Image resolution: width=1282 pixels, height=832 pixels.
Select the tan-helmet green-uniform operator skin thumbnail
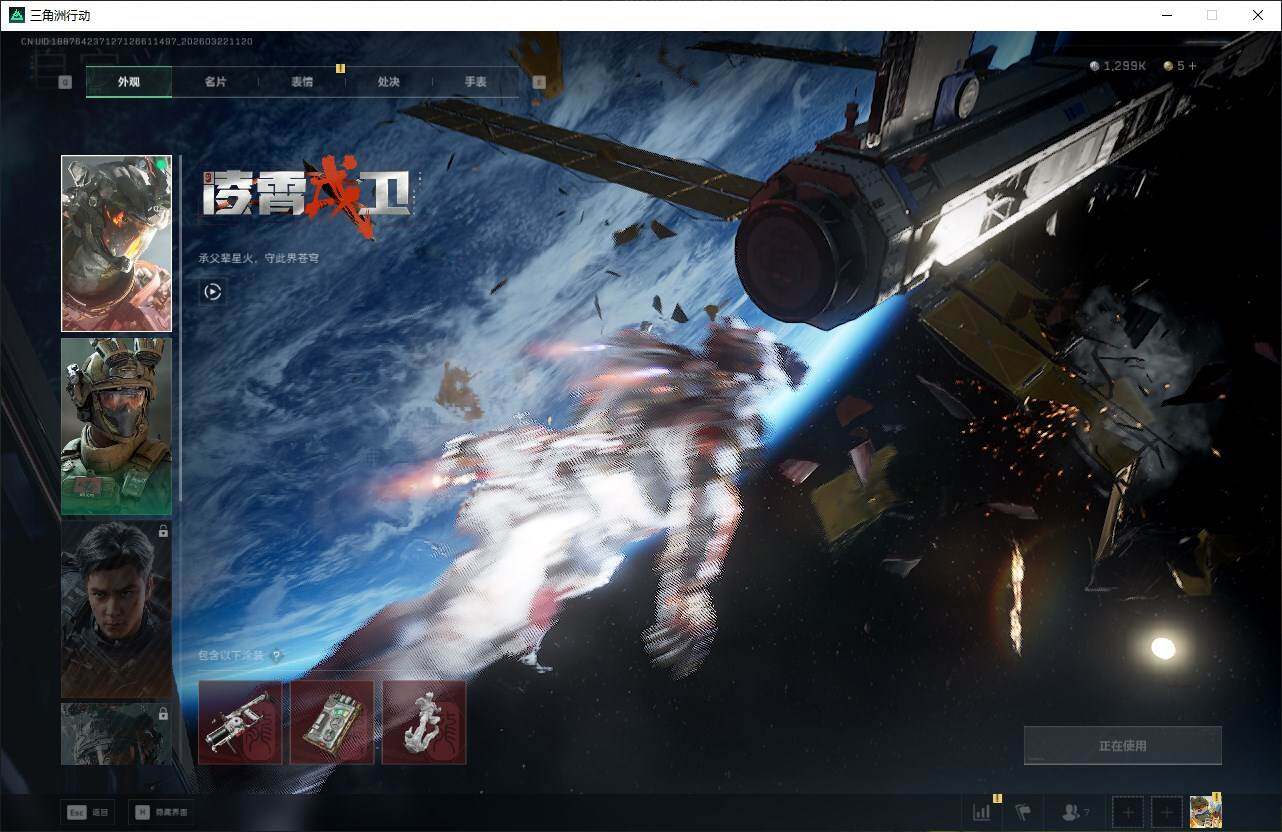coord(116,426)
